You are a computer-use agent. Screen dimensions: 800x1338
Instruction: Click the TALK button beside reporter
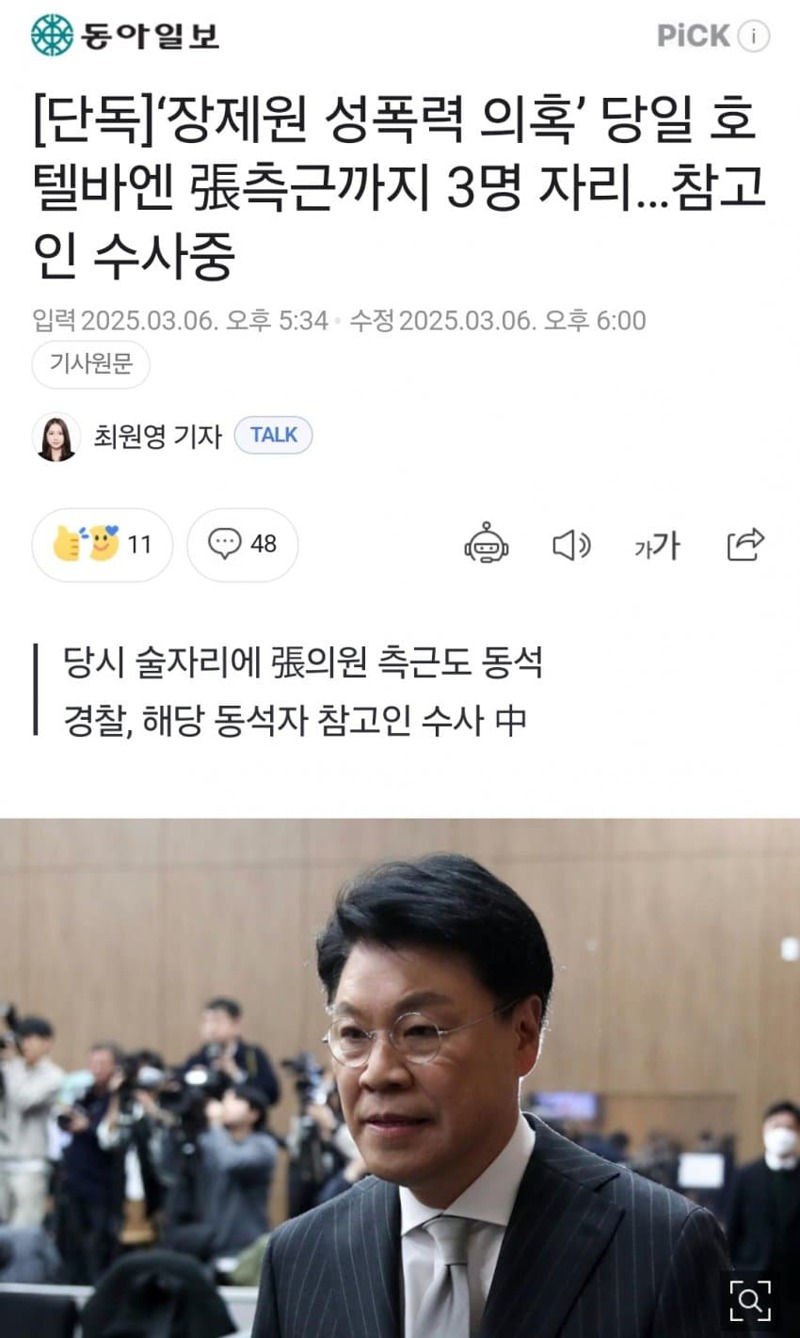tap(273, 435)
